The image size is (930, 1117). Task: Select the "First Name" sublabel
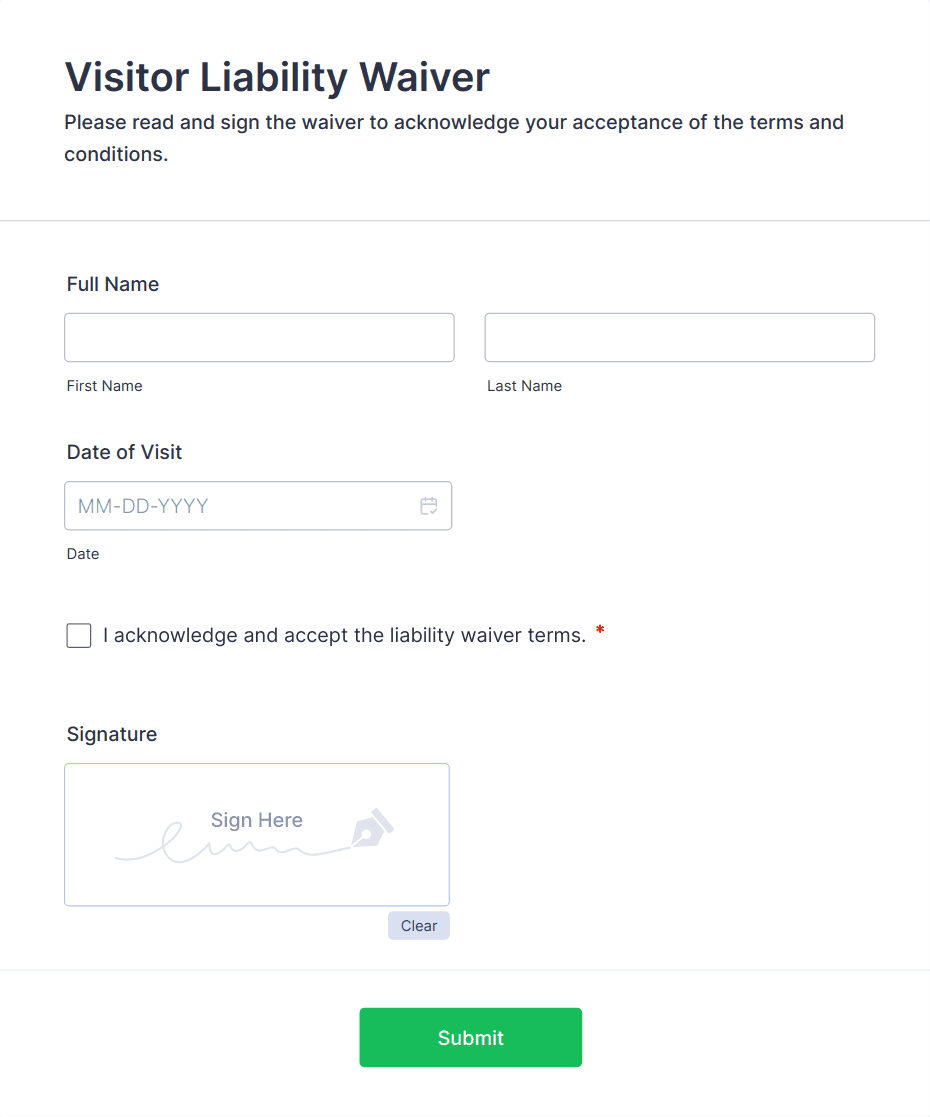coord(104,386)
